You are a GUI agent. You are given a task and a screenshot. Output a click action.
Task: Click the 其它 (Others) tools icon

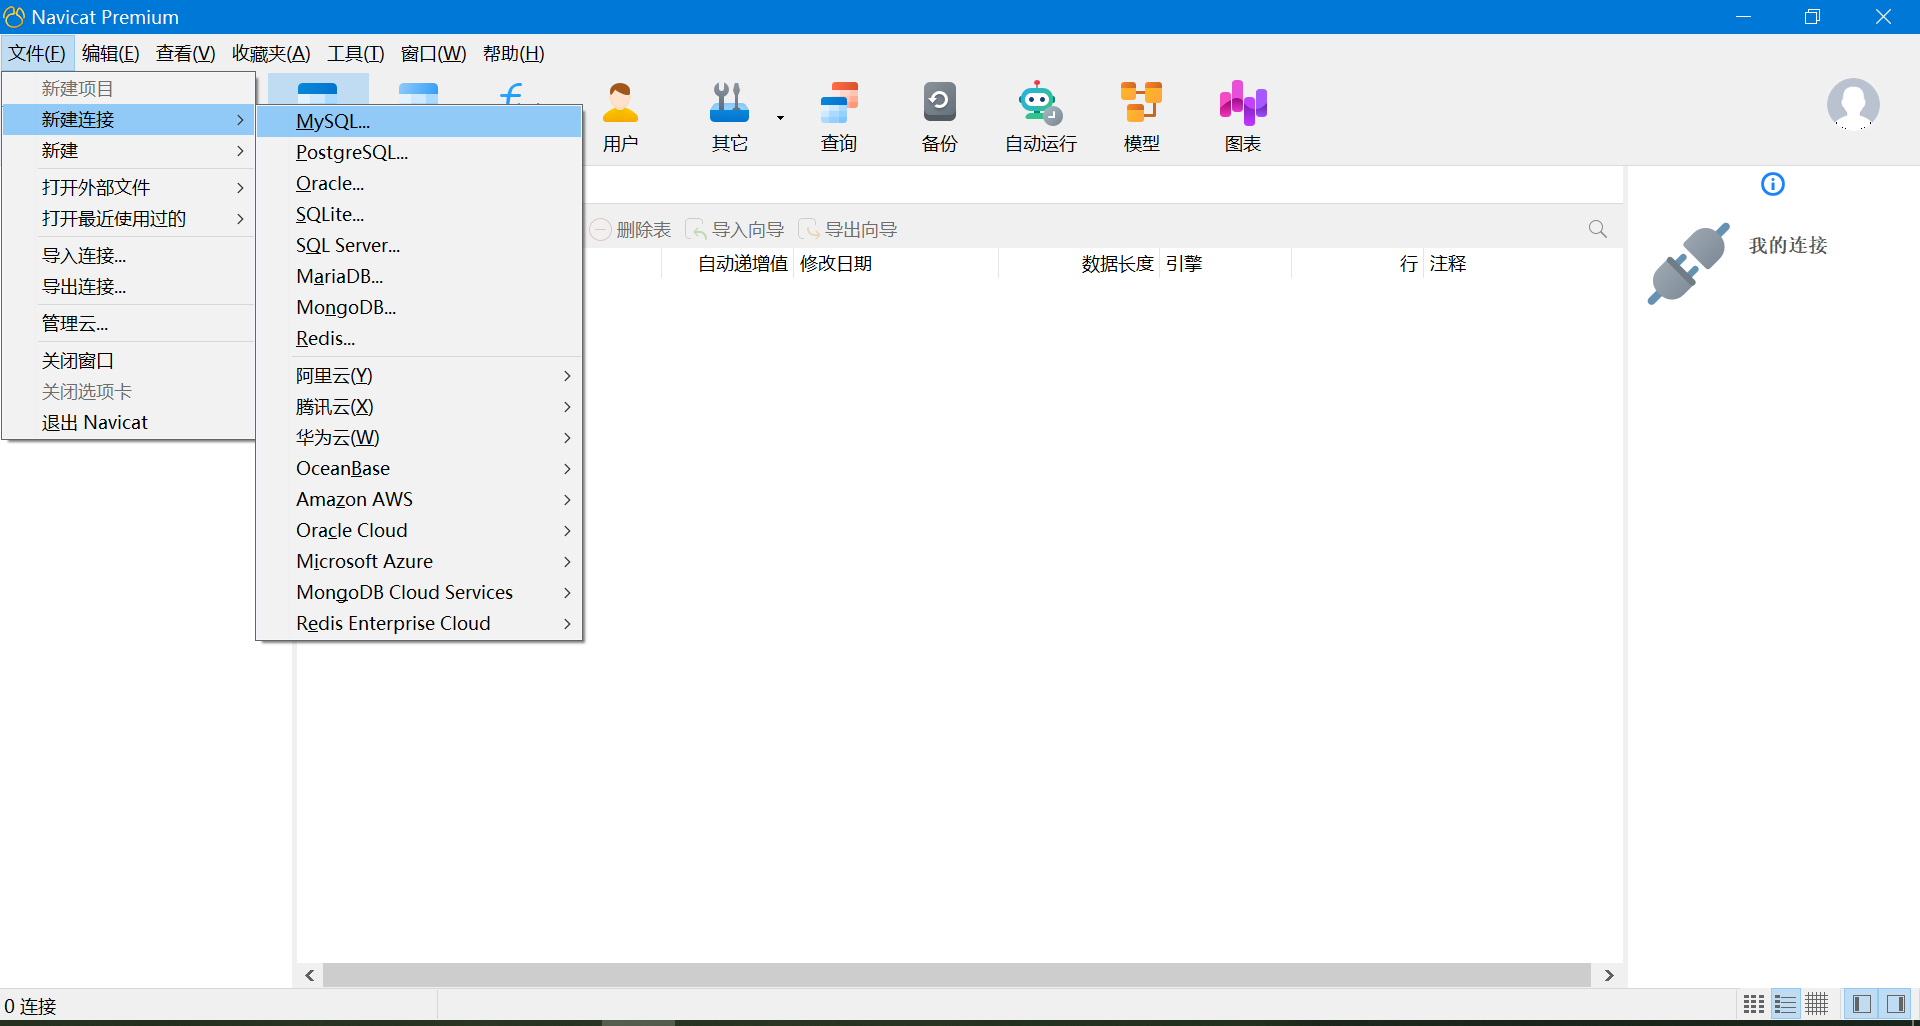730,116
